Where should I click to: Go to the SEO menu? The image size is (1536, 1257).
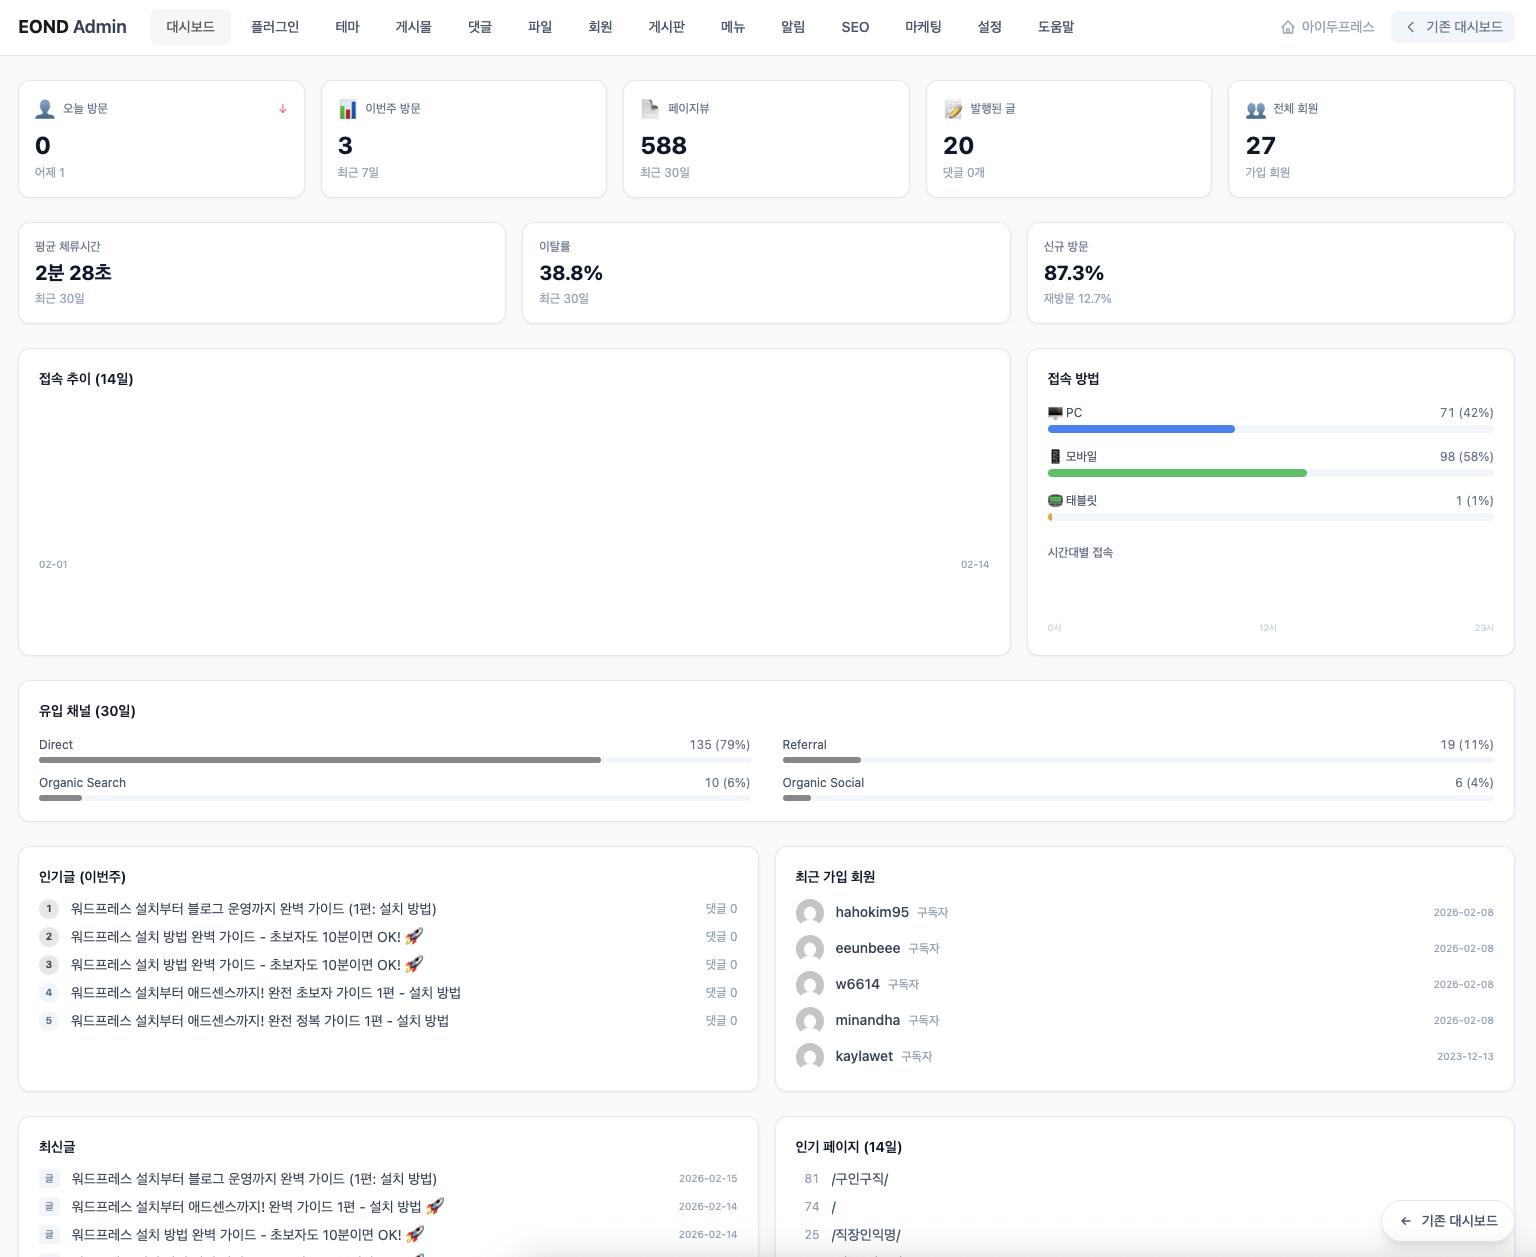pos(855,27)
